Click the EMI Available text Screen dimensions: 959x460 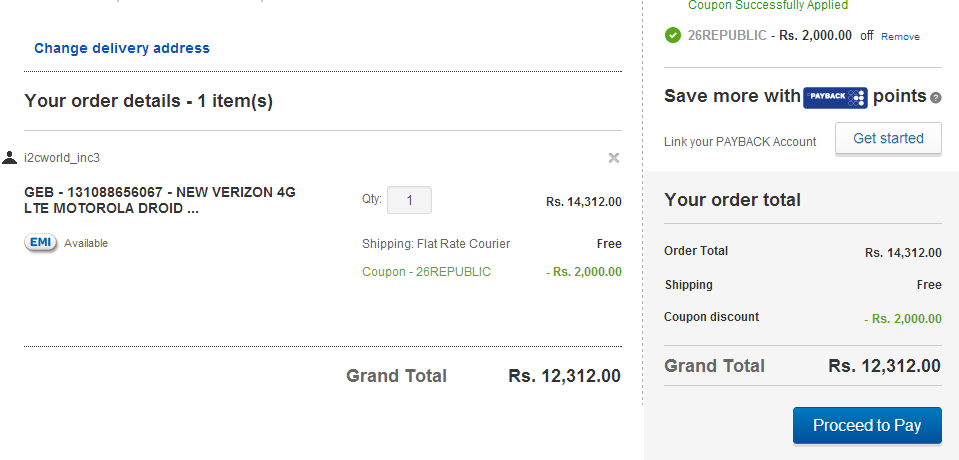click(86, 243)
